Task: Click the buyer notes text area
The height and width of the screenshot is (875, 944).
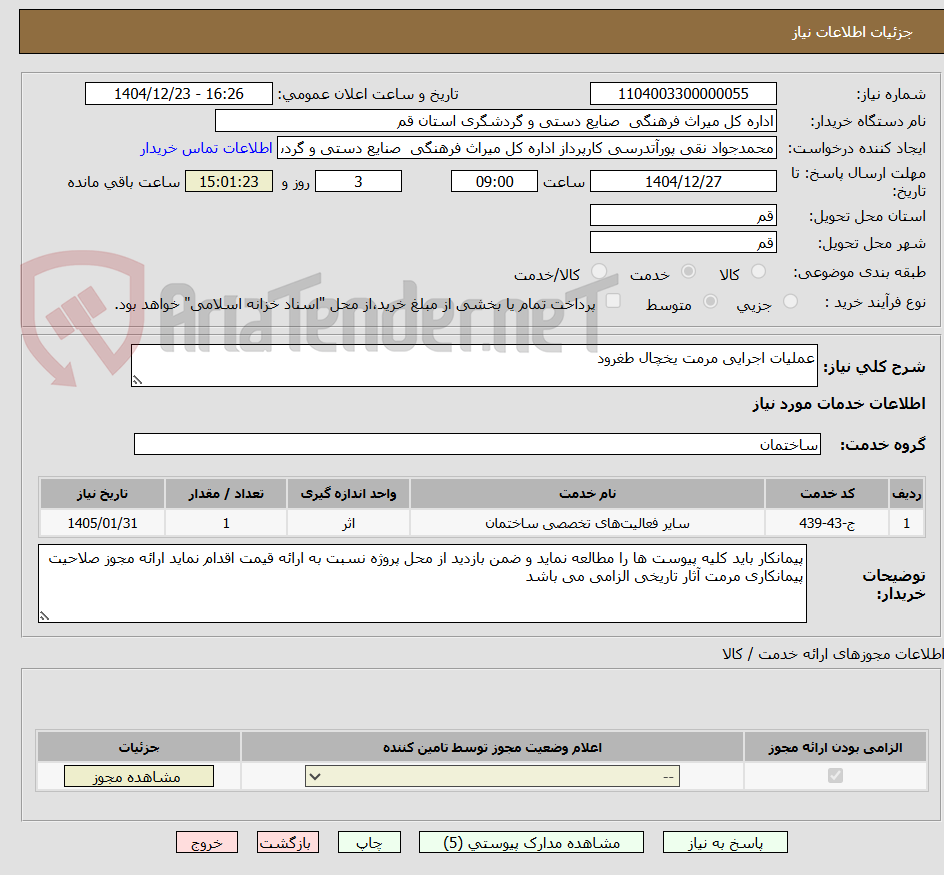Action: (422, 583)
